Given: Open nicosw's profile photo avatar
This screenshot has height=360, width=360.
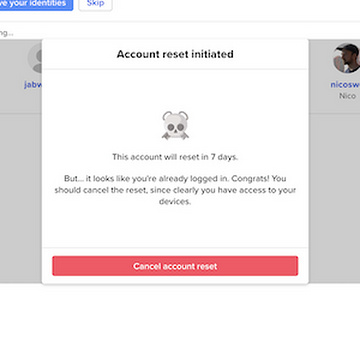Looking at the screenshot, I should pos(347,58).
